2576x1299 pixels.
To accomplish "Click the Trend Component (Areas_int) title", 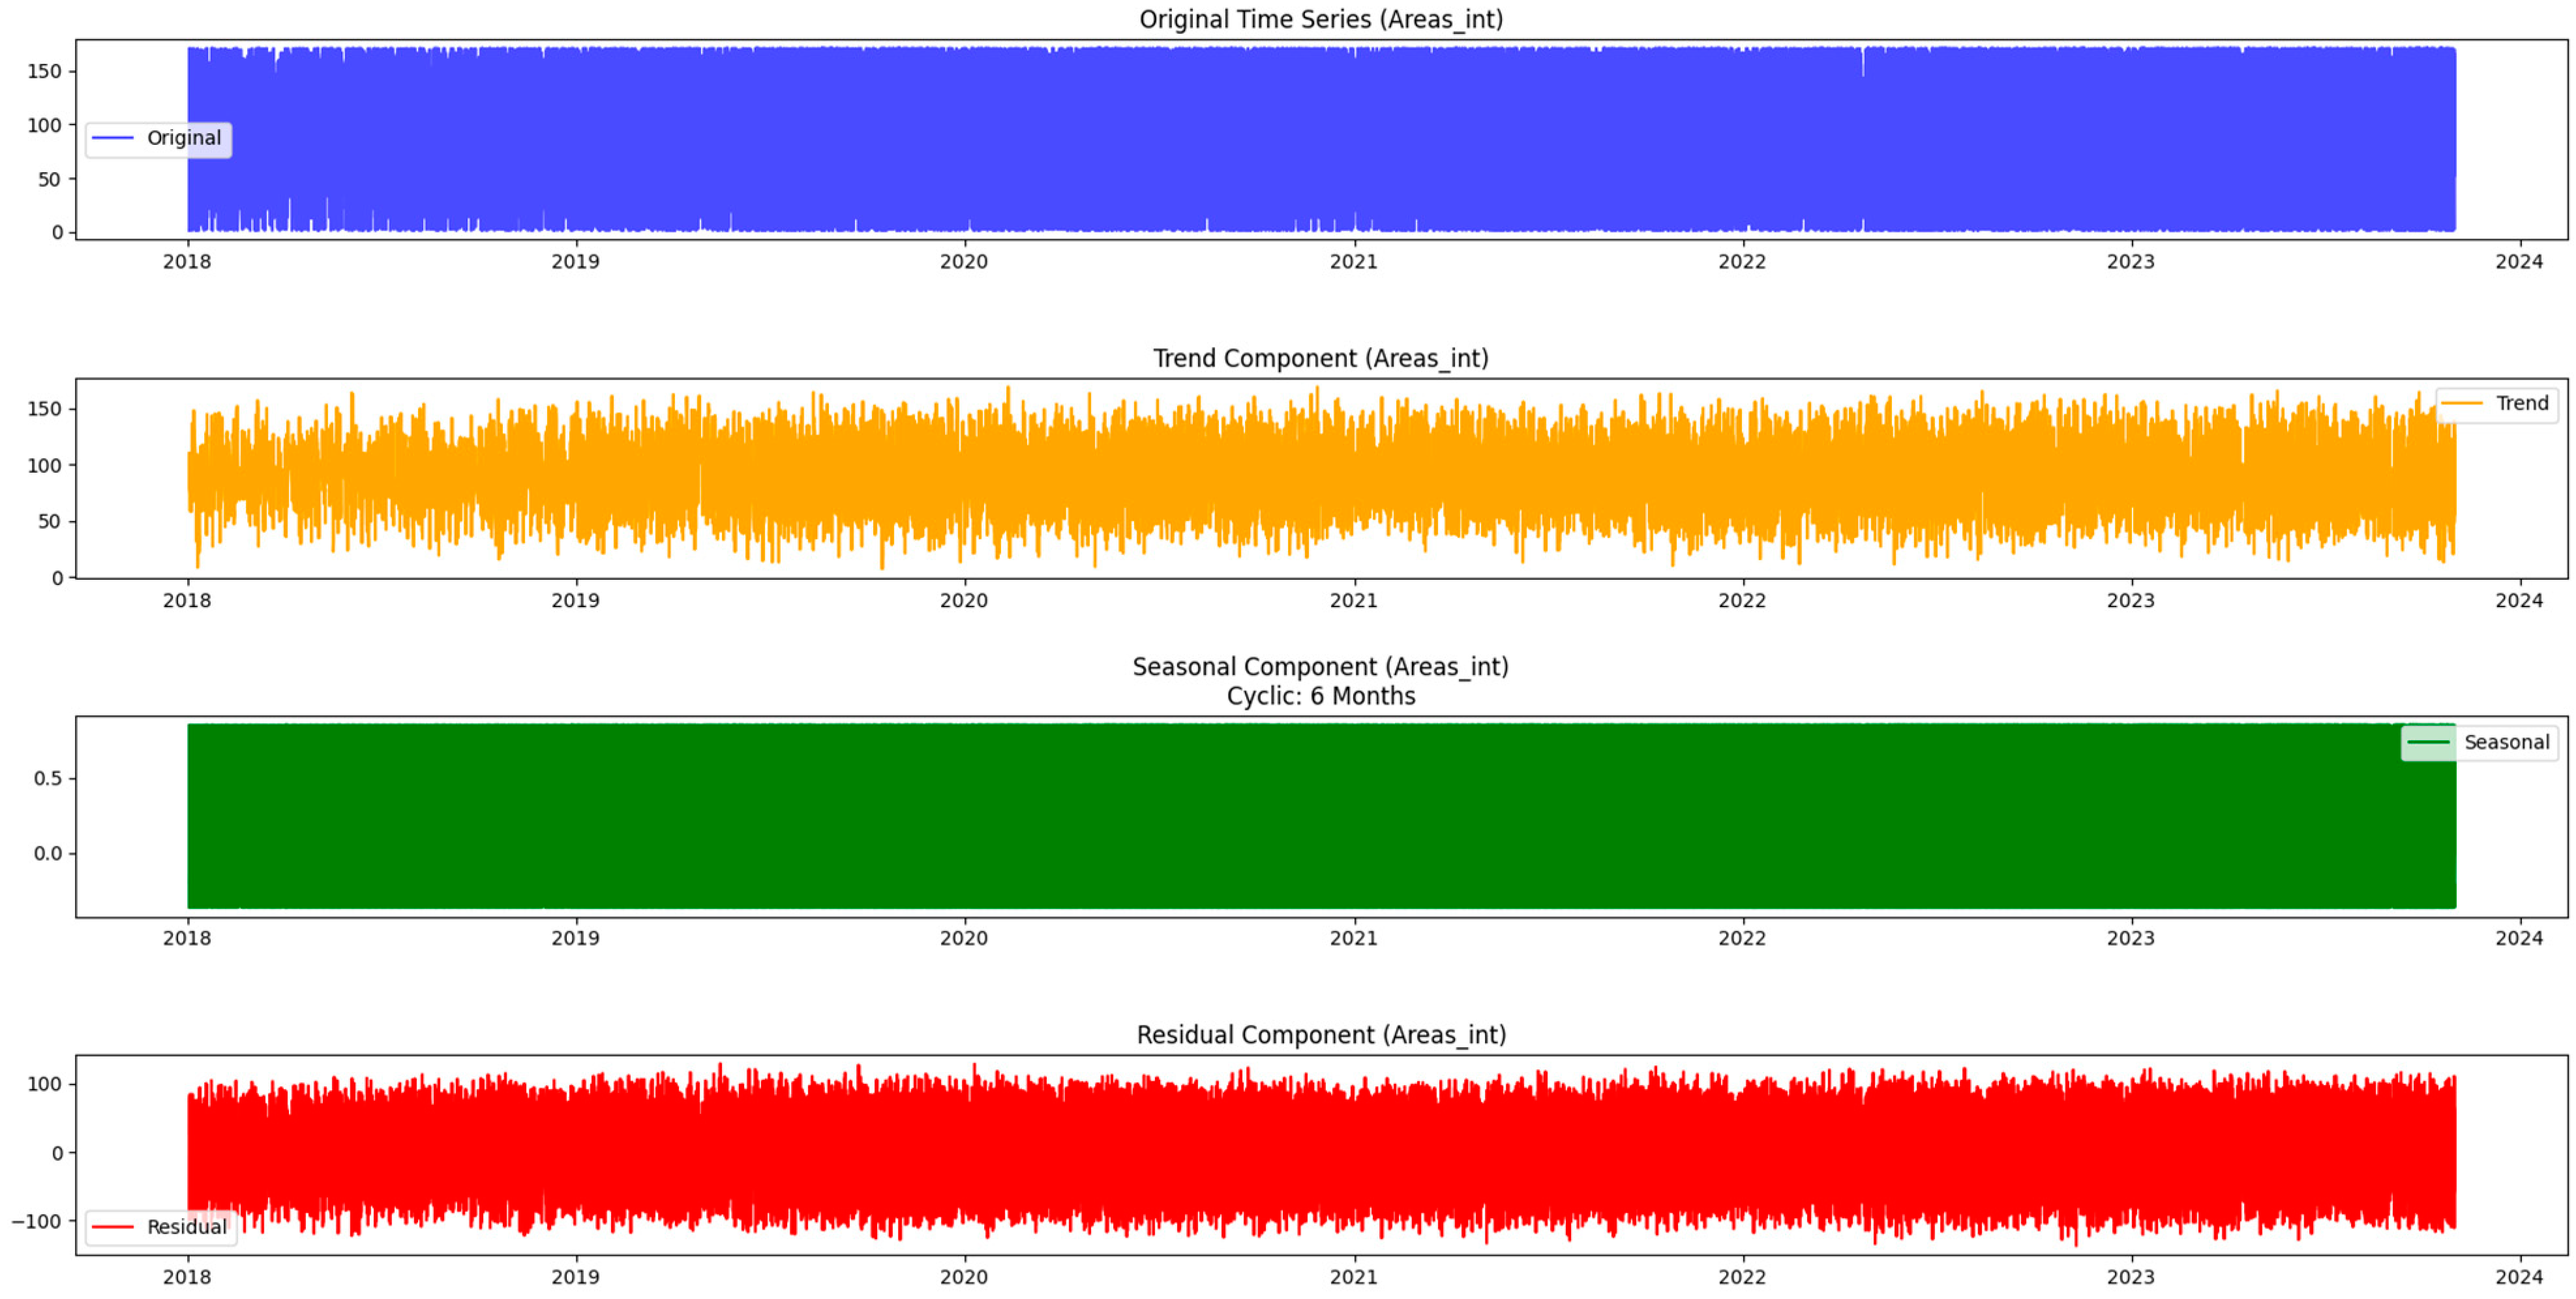I will 1320,358.
